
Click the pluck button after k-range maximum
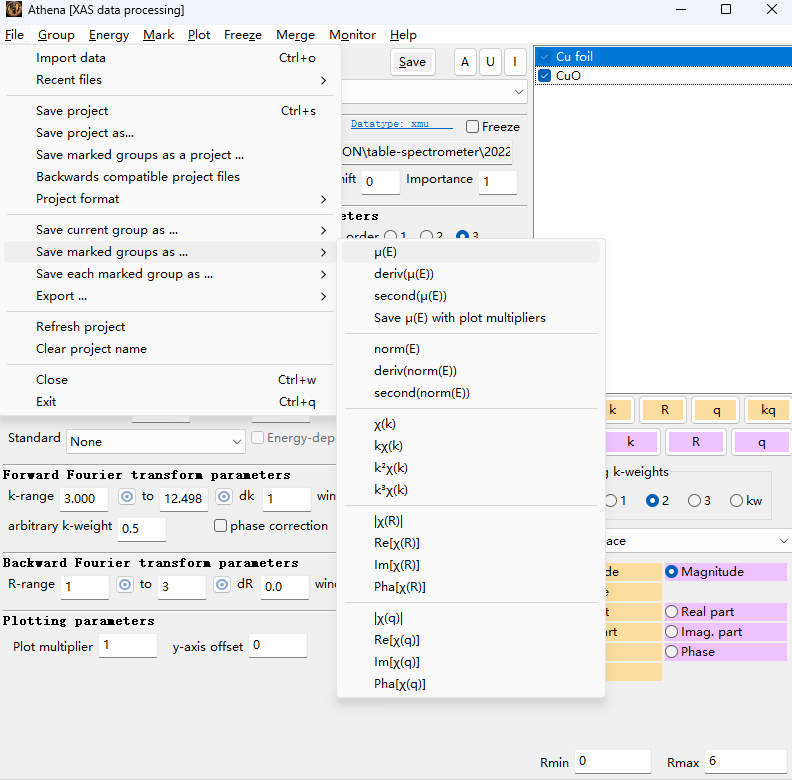[x=224, y=497]
